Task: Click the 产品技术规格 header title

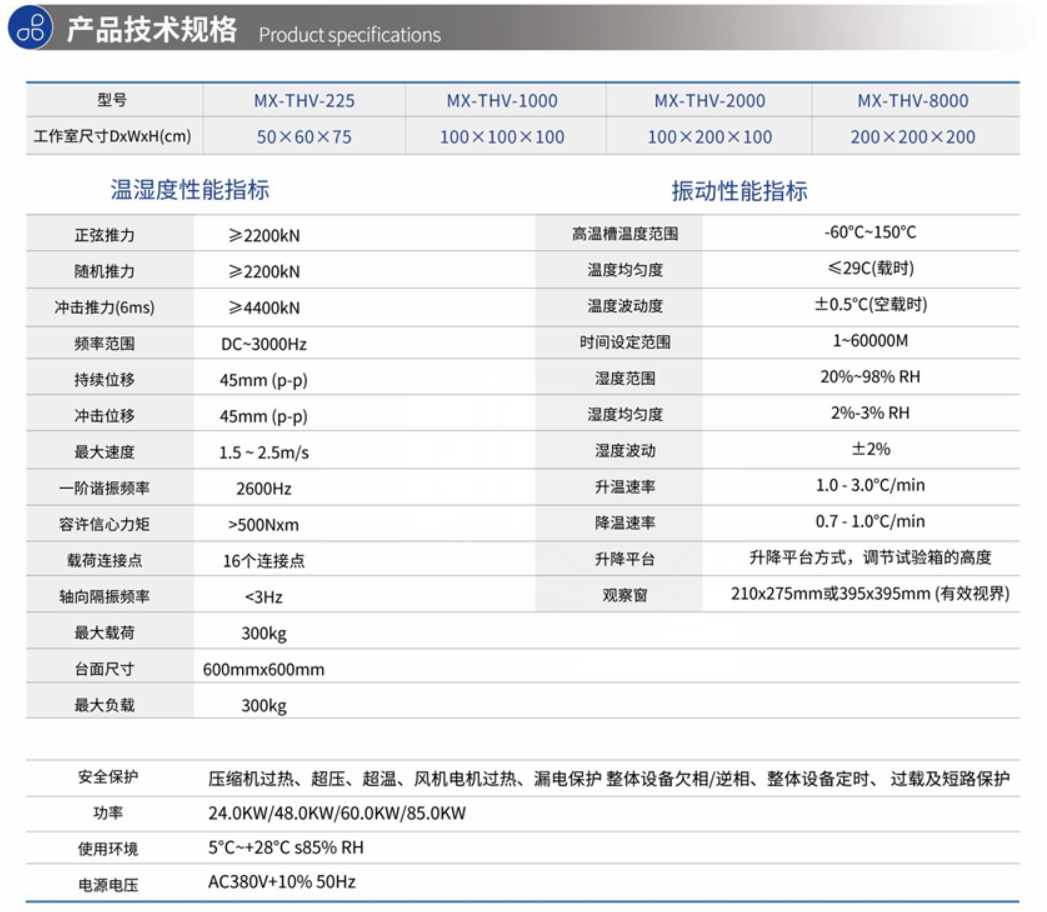Action: [x=152, y=30]
